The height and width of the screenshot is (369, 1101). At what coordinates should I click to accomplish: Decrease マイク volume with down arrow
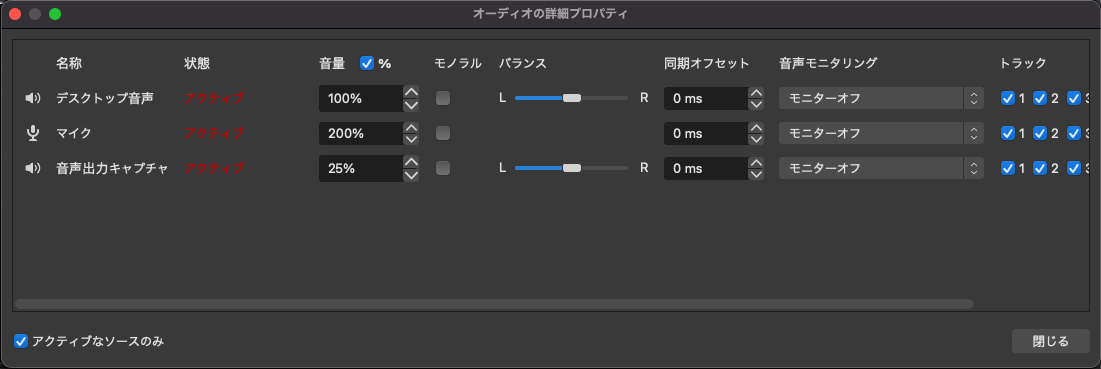[411, 140]
